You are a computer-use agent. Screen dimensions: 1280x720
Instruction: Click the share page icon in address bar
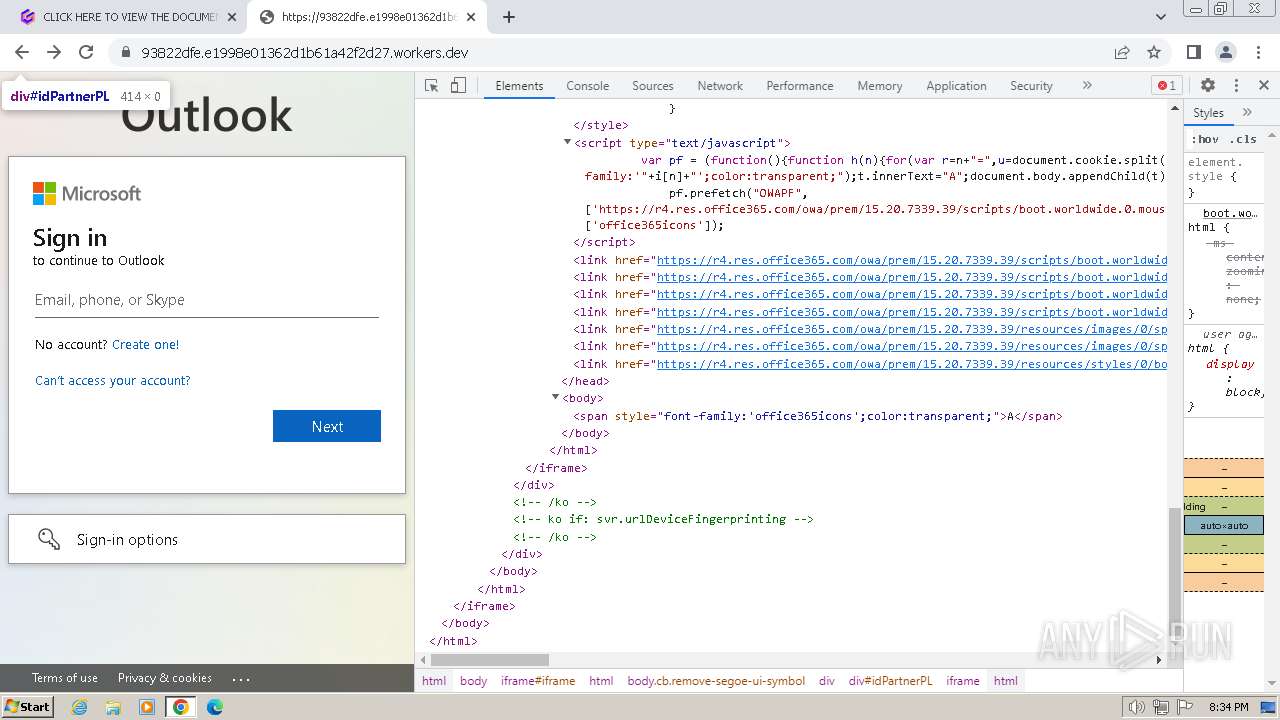point(1122,52)
